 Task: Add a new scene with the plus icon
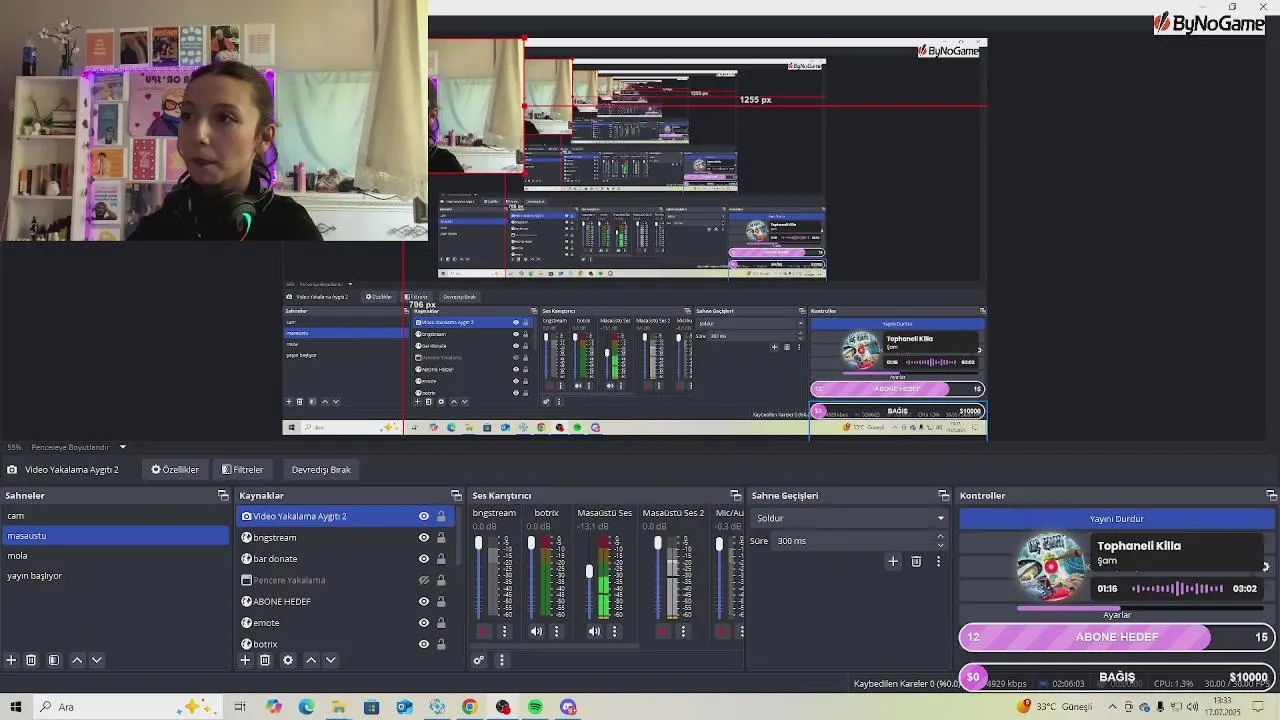11,660
